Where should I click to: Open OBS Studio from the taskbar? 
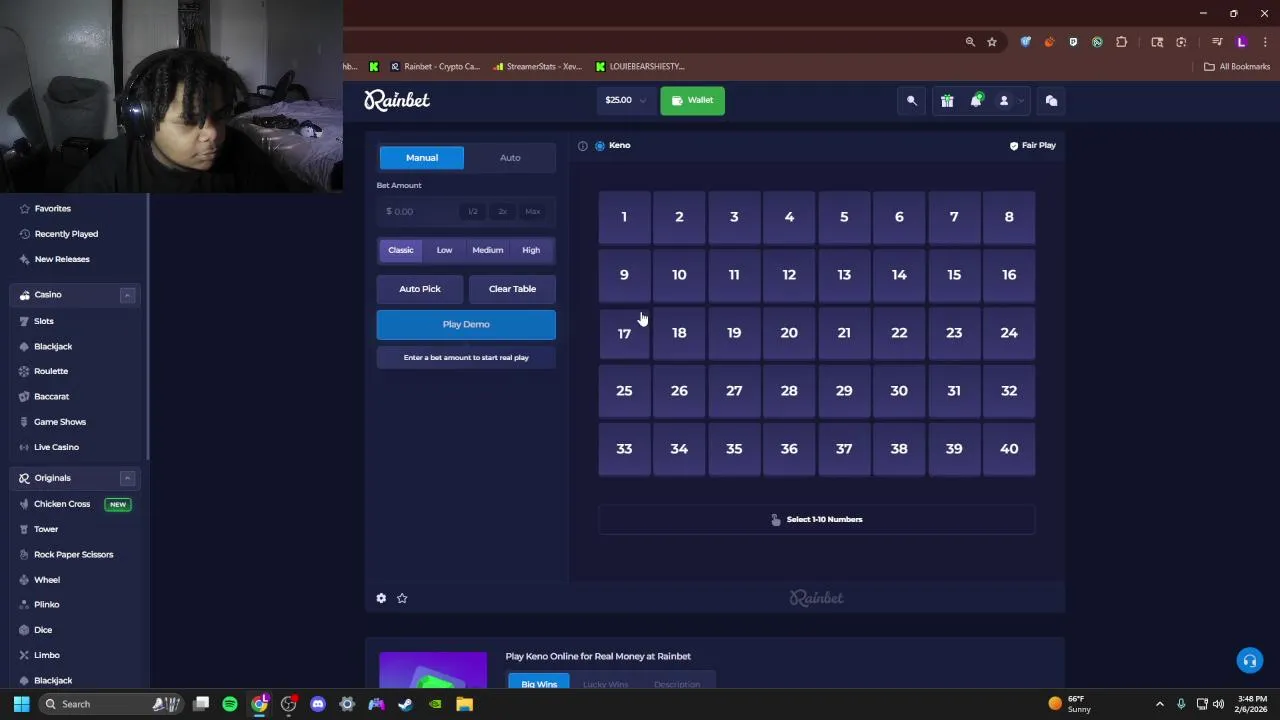(x=288, y=704)
